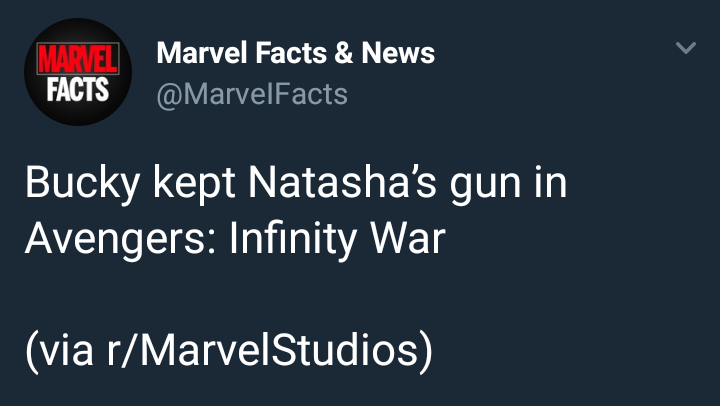
Task: Visit the @MarvelFacts handle
Action: (x=252, y=95)
